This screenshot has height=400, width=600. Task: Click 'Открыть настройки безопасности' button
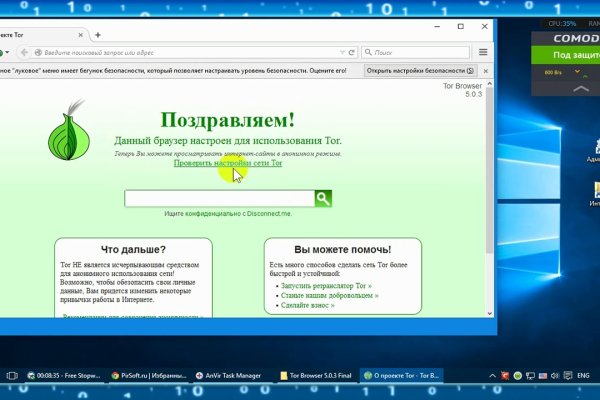tap(415, 71)
